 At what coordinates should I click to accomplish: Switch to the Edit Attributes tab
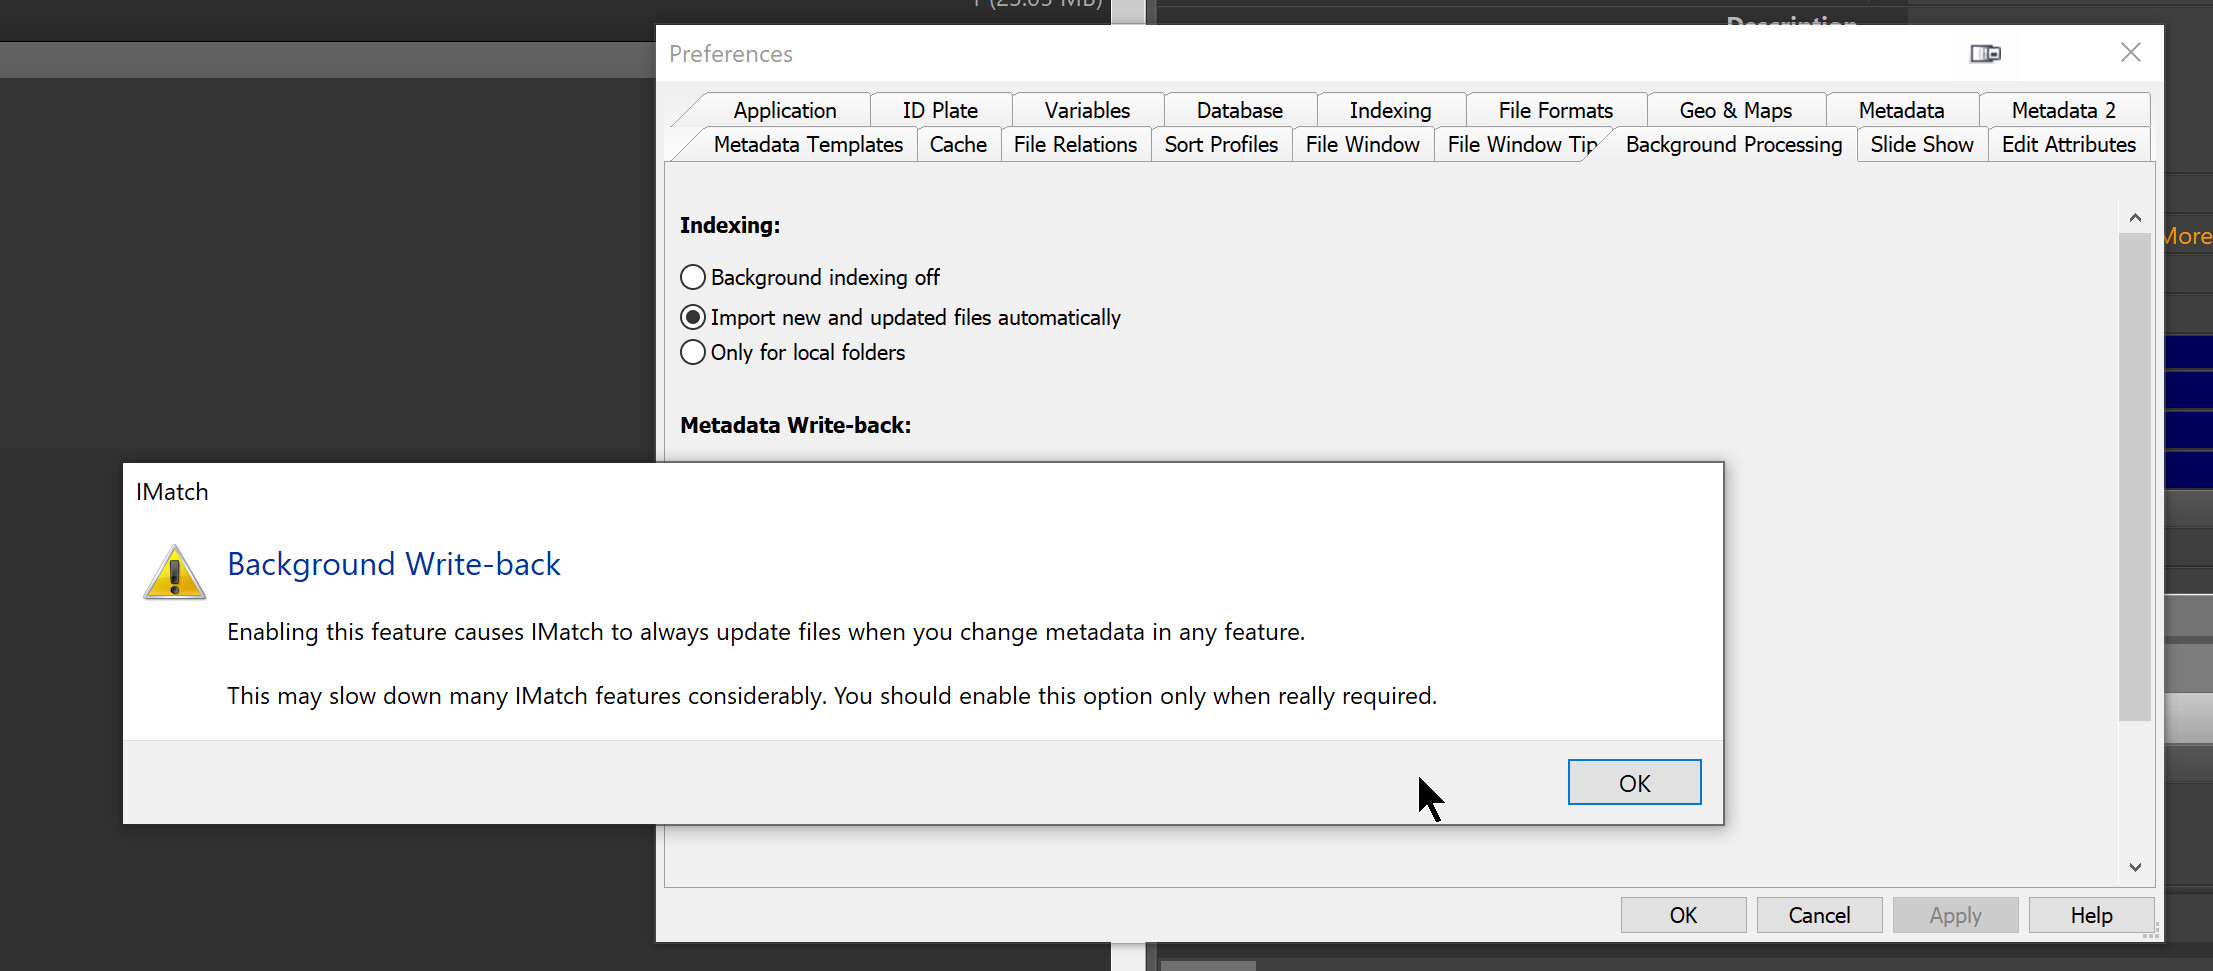click(2068, 145)
